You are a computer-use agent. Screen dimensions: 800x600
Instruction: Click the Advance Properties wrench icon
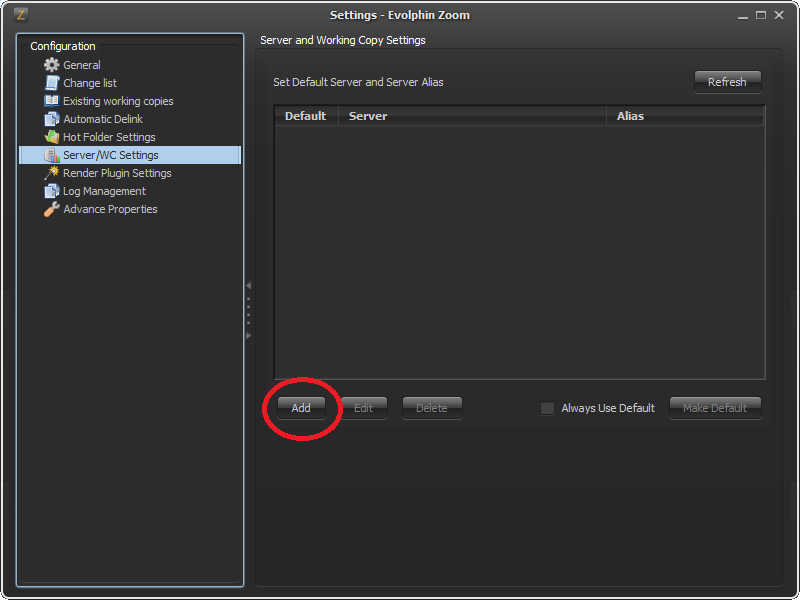(52, 209)
